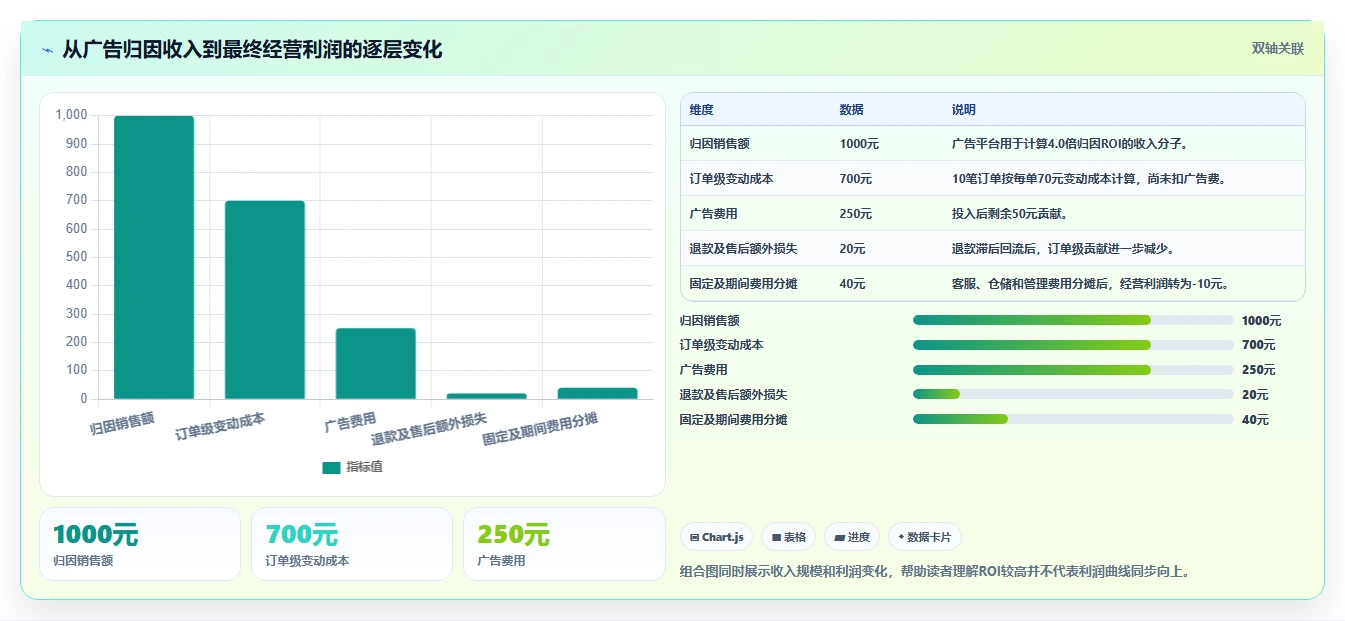Click the 广告费用 x-axis label under the chart
The height and width of the screenshot is (621, 1345).
coord(351,421)
